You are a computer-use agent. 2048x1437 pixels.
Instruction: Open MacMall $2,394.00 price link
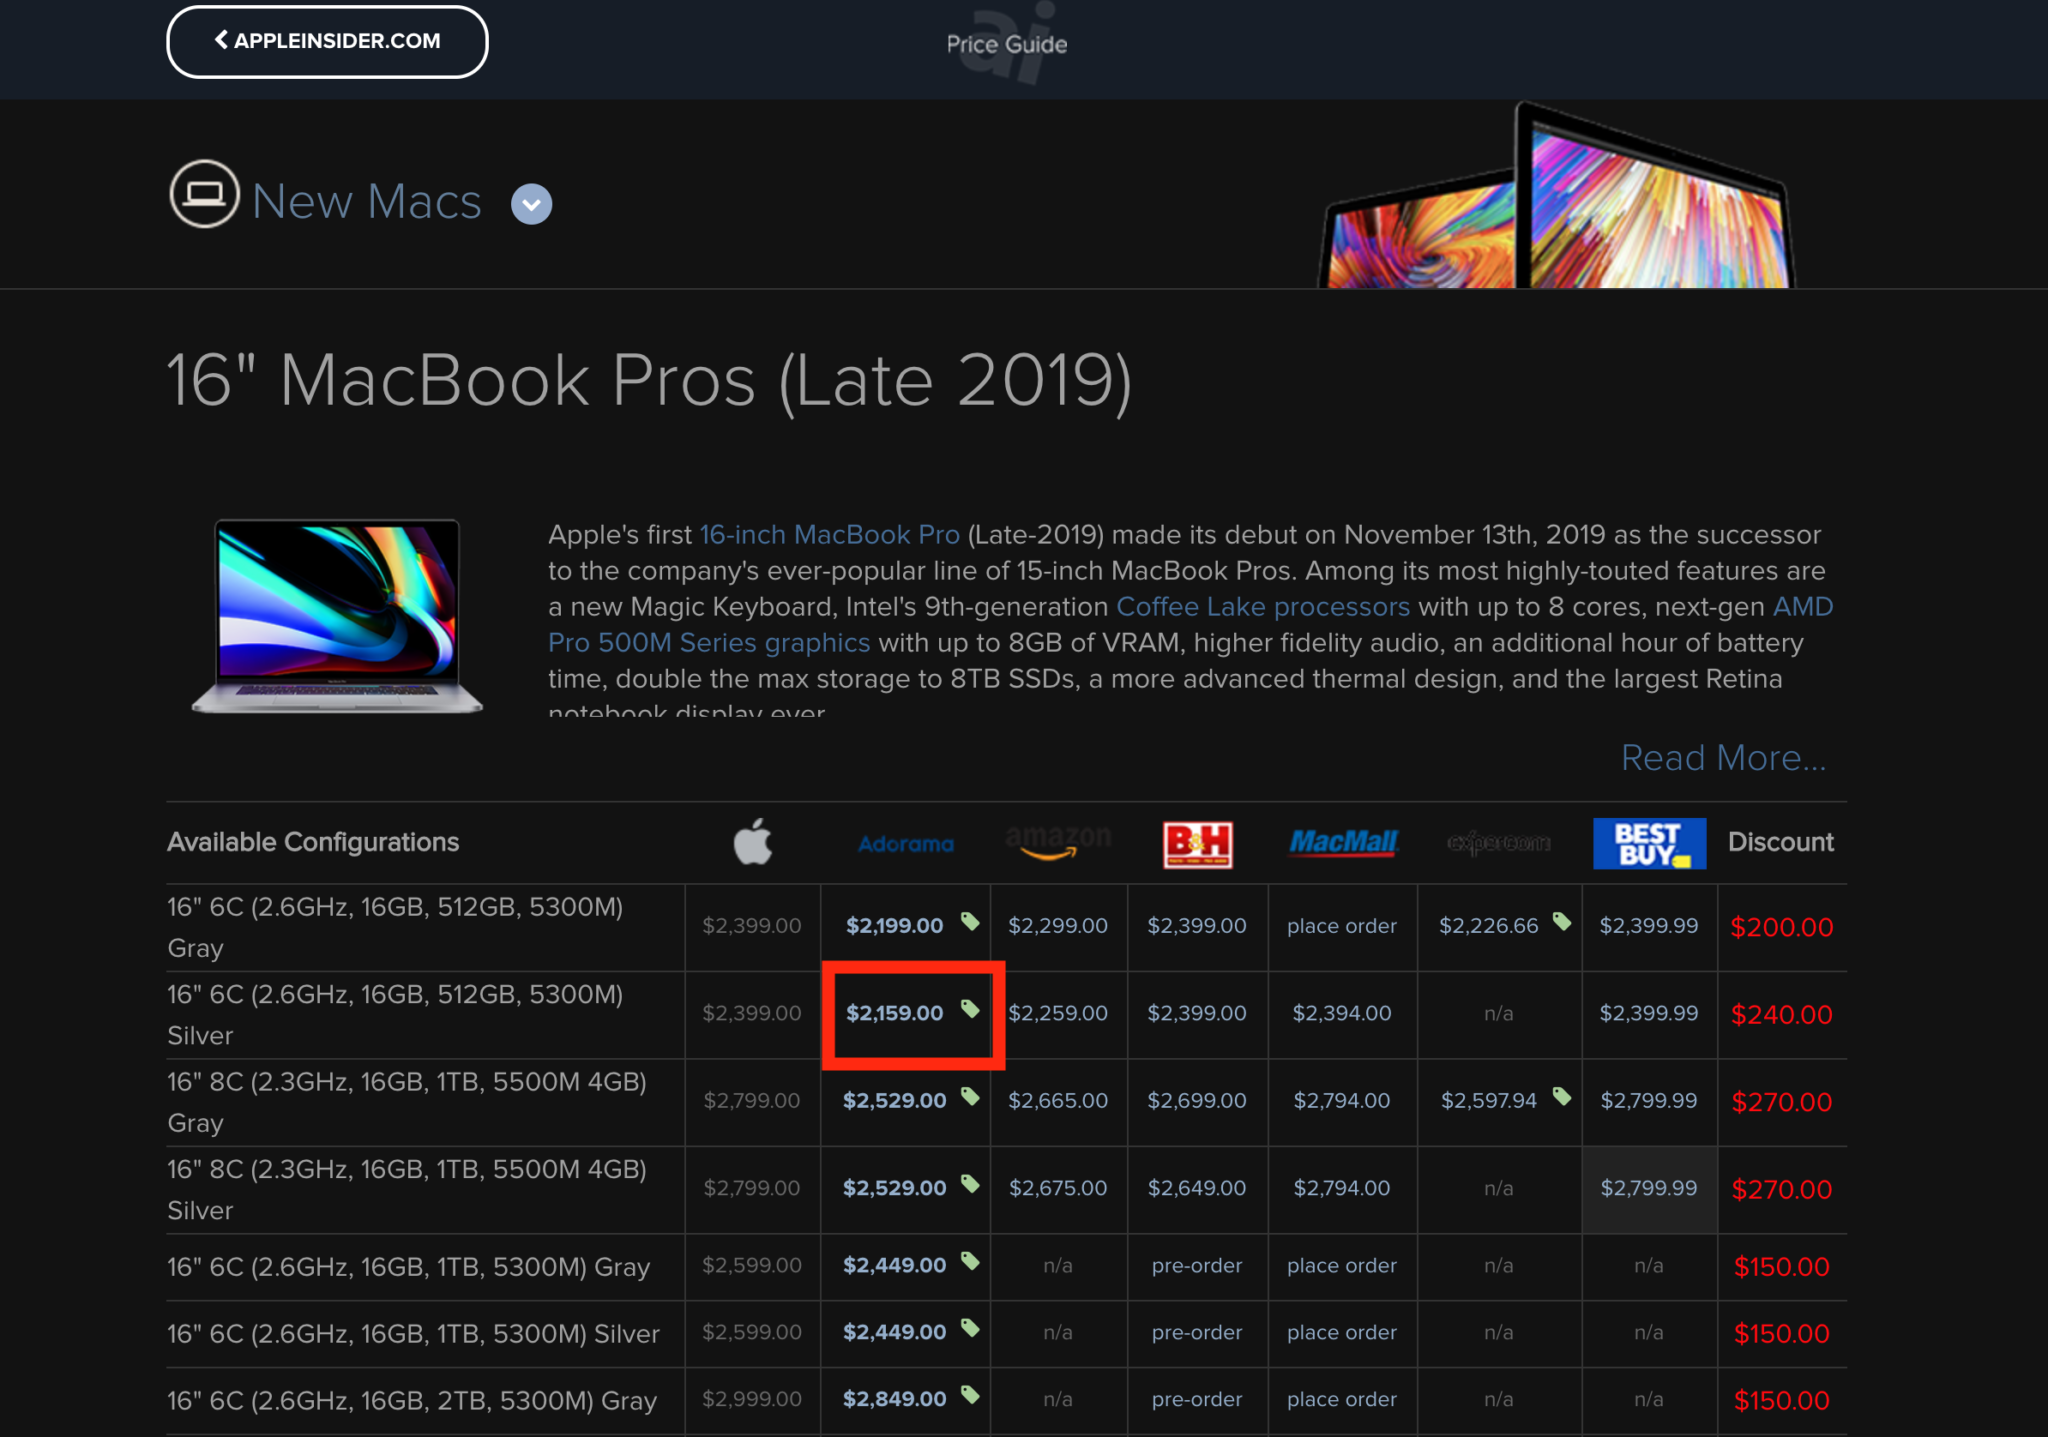click(1342, 1013)
